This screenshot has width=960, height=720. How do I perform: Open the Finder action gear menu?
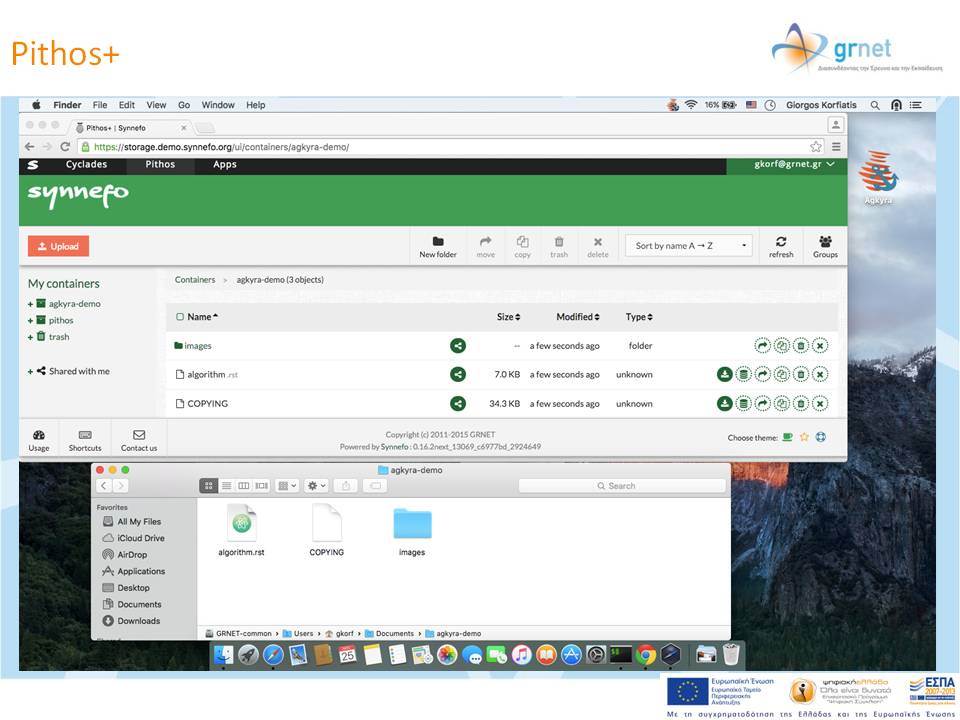pyautogui.click(x=317, y=486)
